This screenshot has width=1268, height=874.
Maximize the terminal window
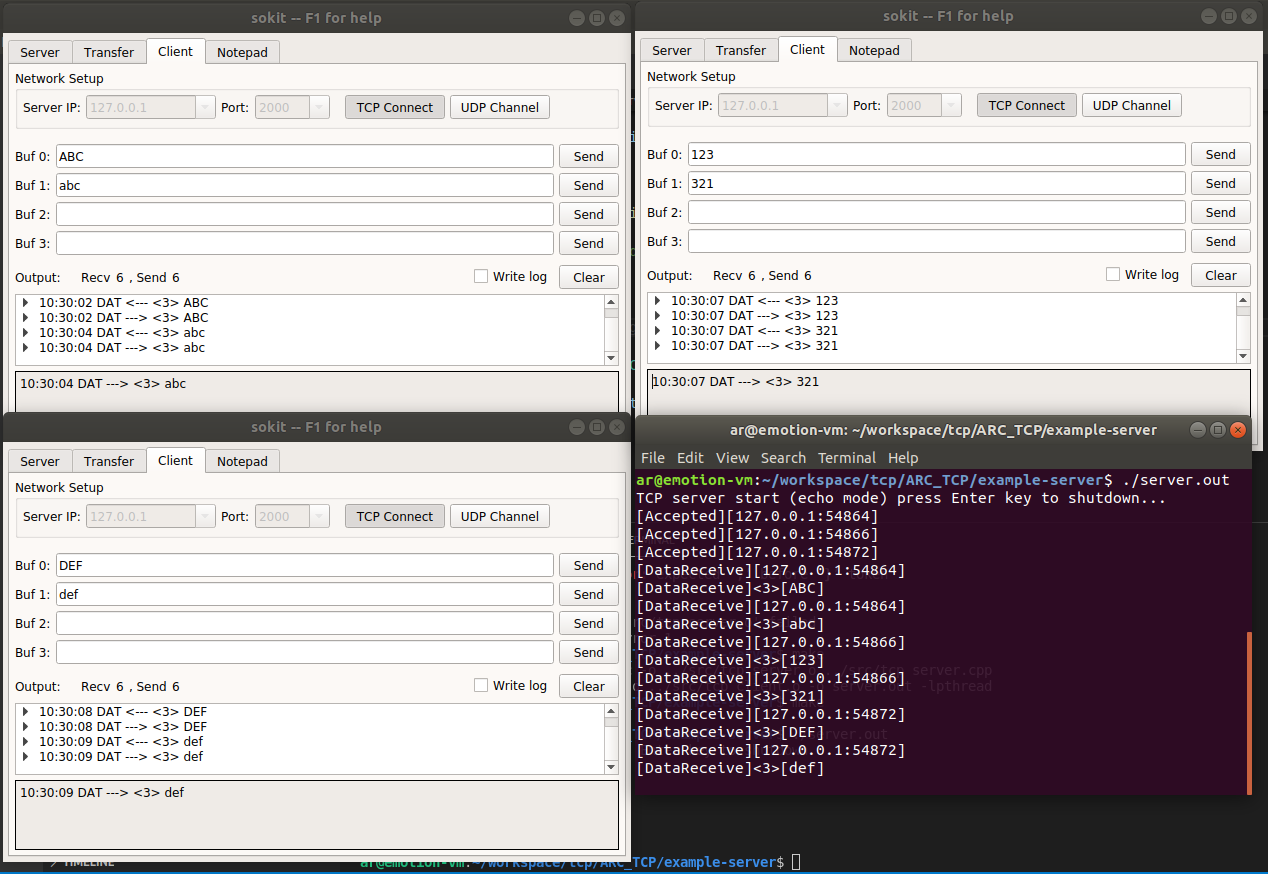tap(1217, 430)
